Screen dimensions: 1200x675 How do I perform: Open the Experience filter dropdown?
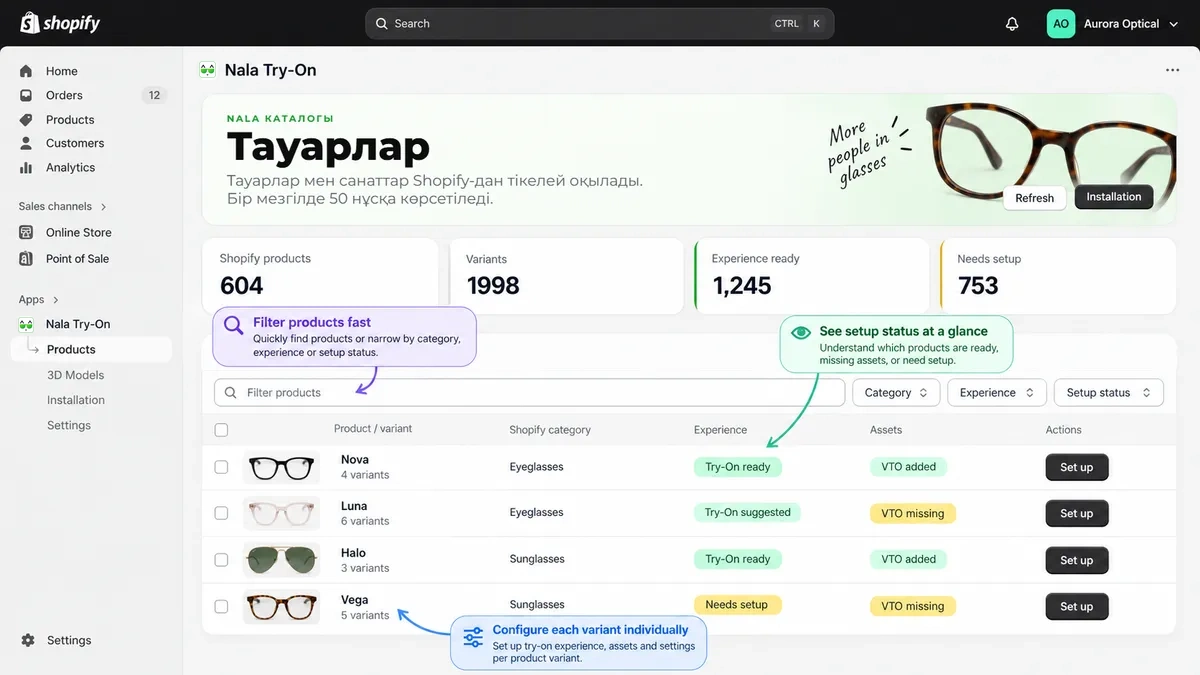coord(997,393)
